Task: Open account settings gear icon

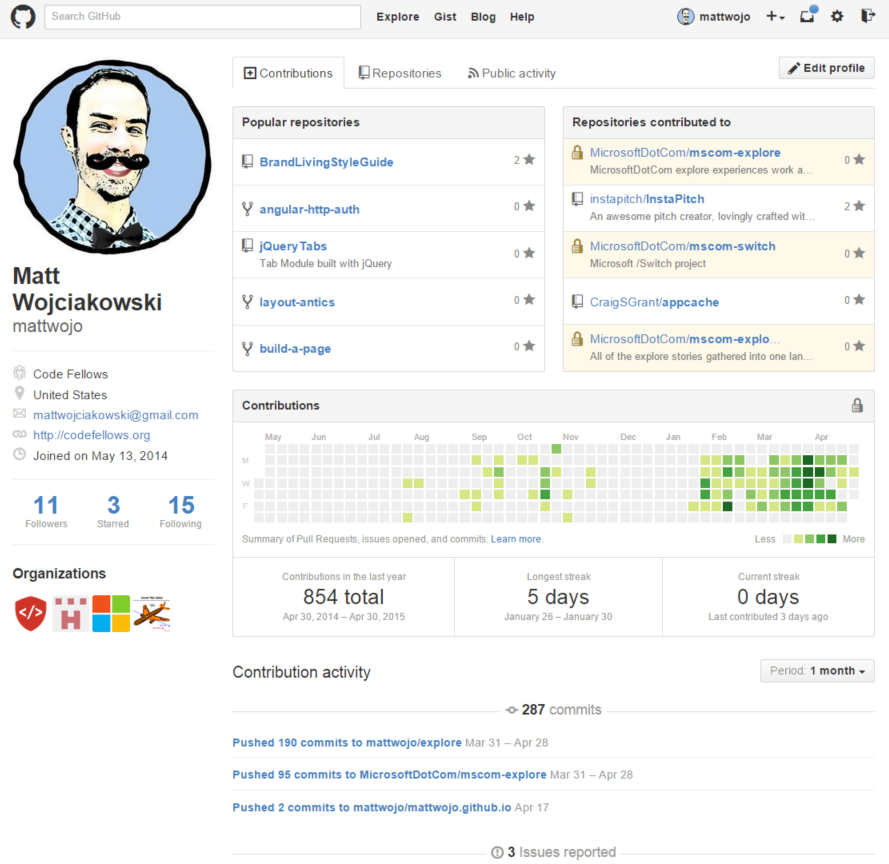Action: click(x=837, y=16)
